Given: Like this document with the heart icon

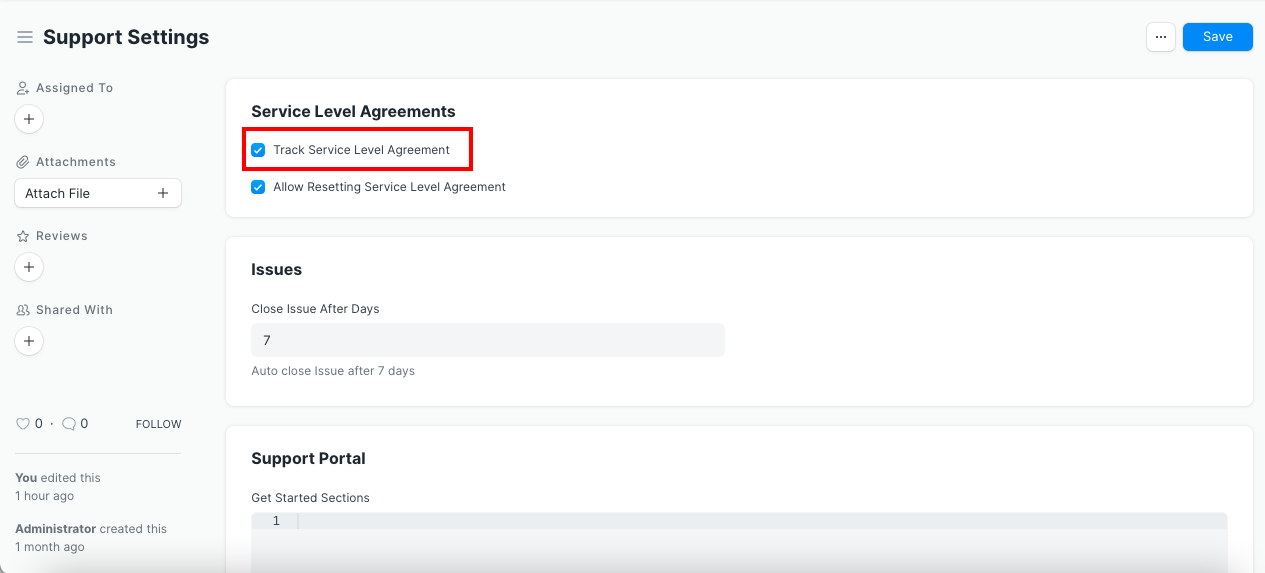Looking at the screenshot, I should pos(23,424).
